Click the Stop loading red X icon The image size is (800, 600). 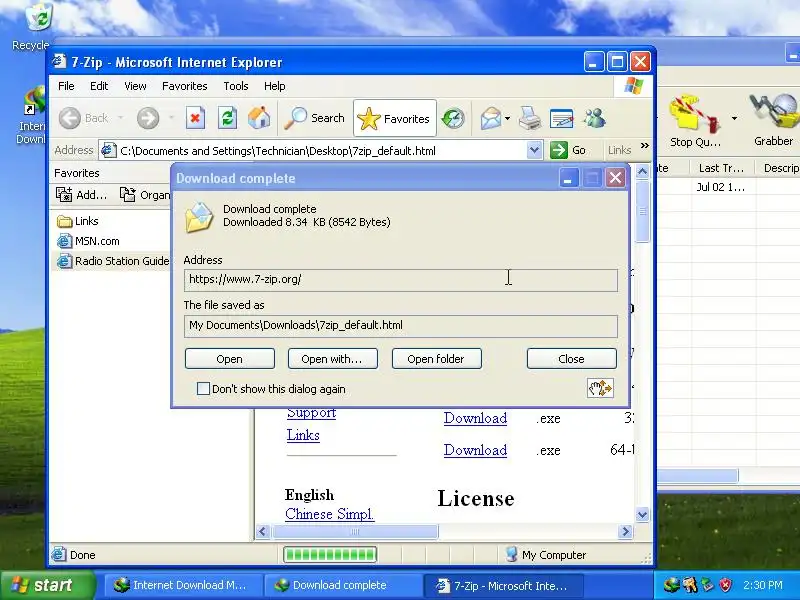[x=195, y=118]
